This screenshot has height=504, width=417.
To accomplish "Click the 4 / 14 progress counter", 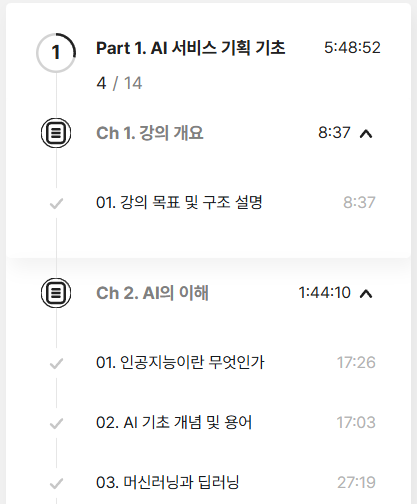I will [x=119, y=83].
